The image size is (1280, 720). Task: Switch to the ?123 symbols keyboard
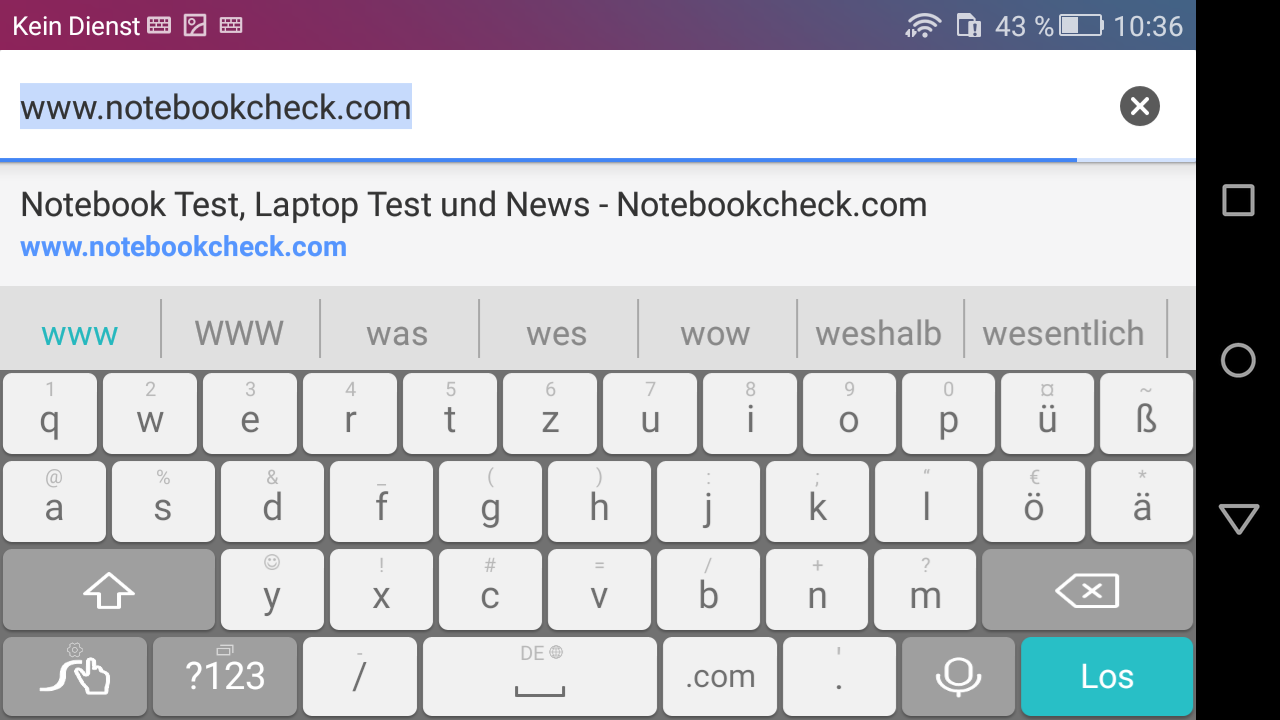pyautogui.click(x=225, y=677)
